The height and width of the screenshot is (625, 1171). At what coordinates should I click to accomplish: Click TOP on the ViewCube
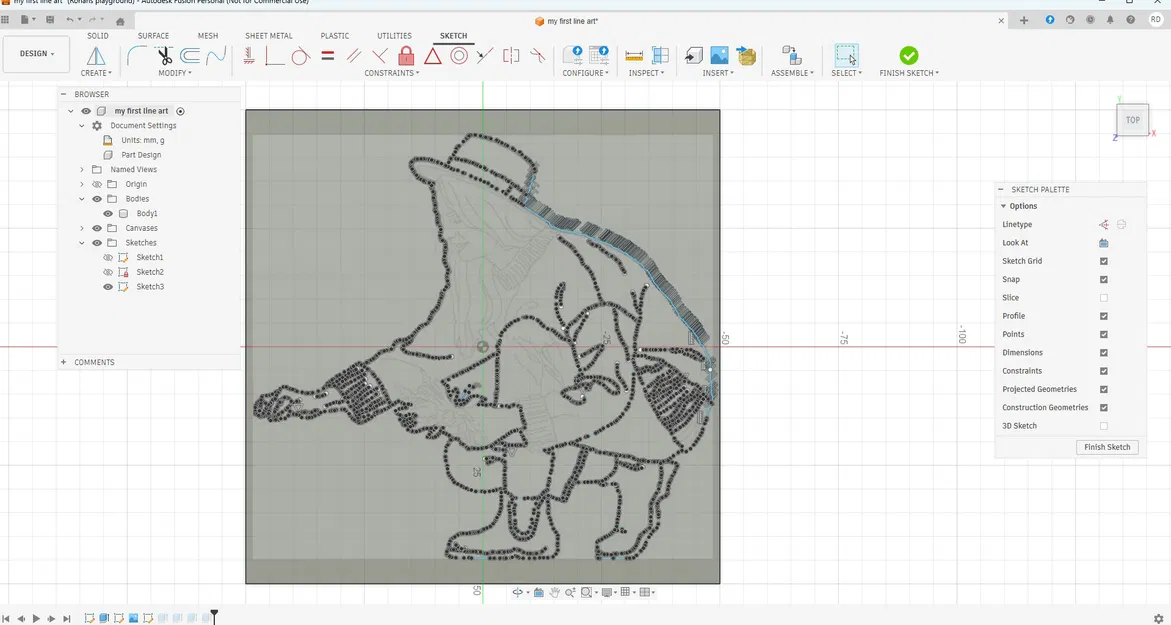1132,119
